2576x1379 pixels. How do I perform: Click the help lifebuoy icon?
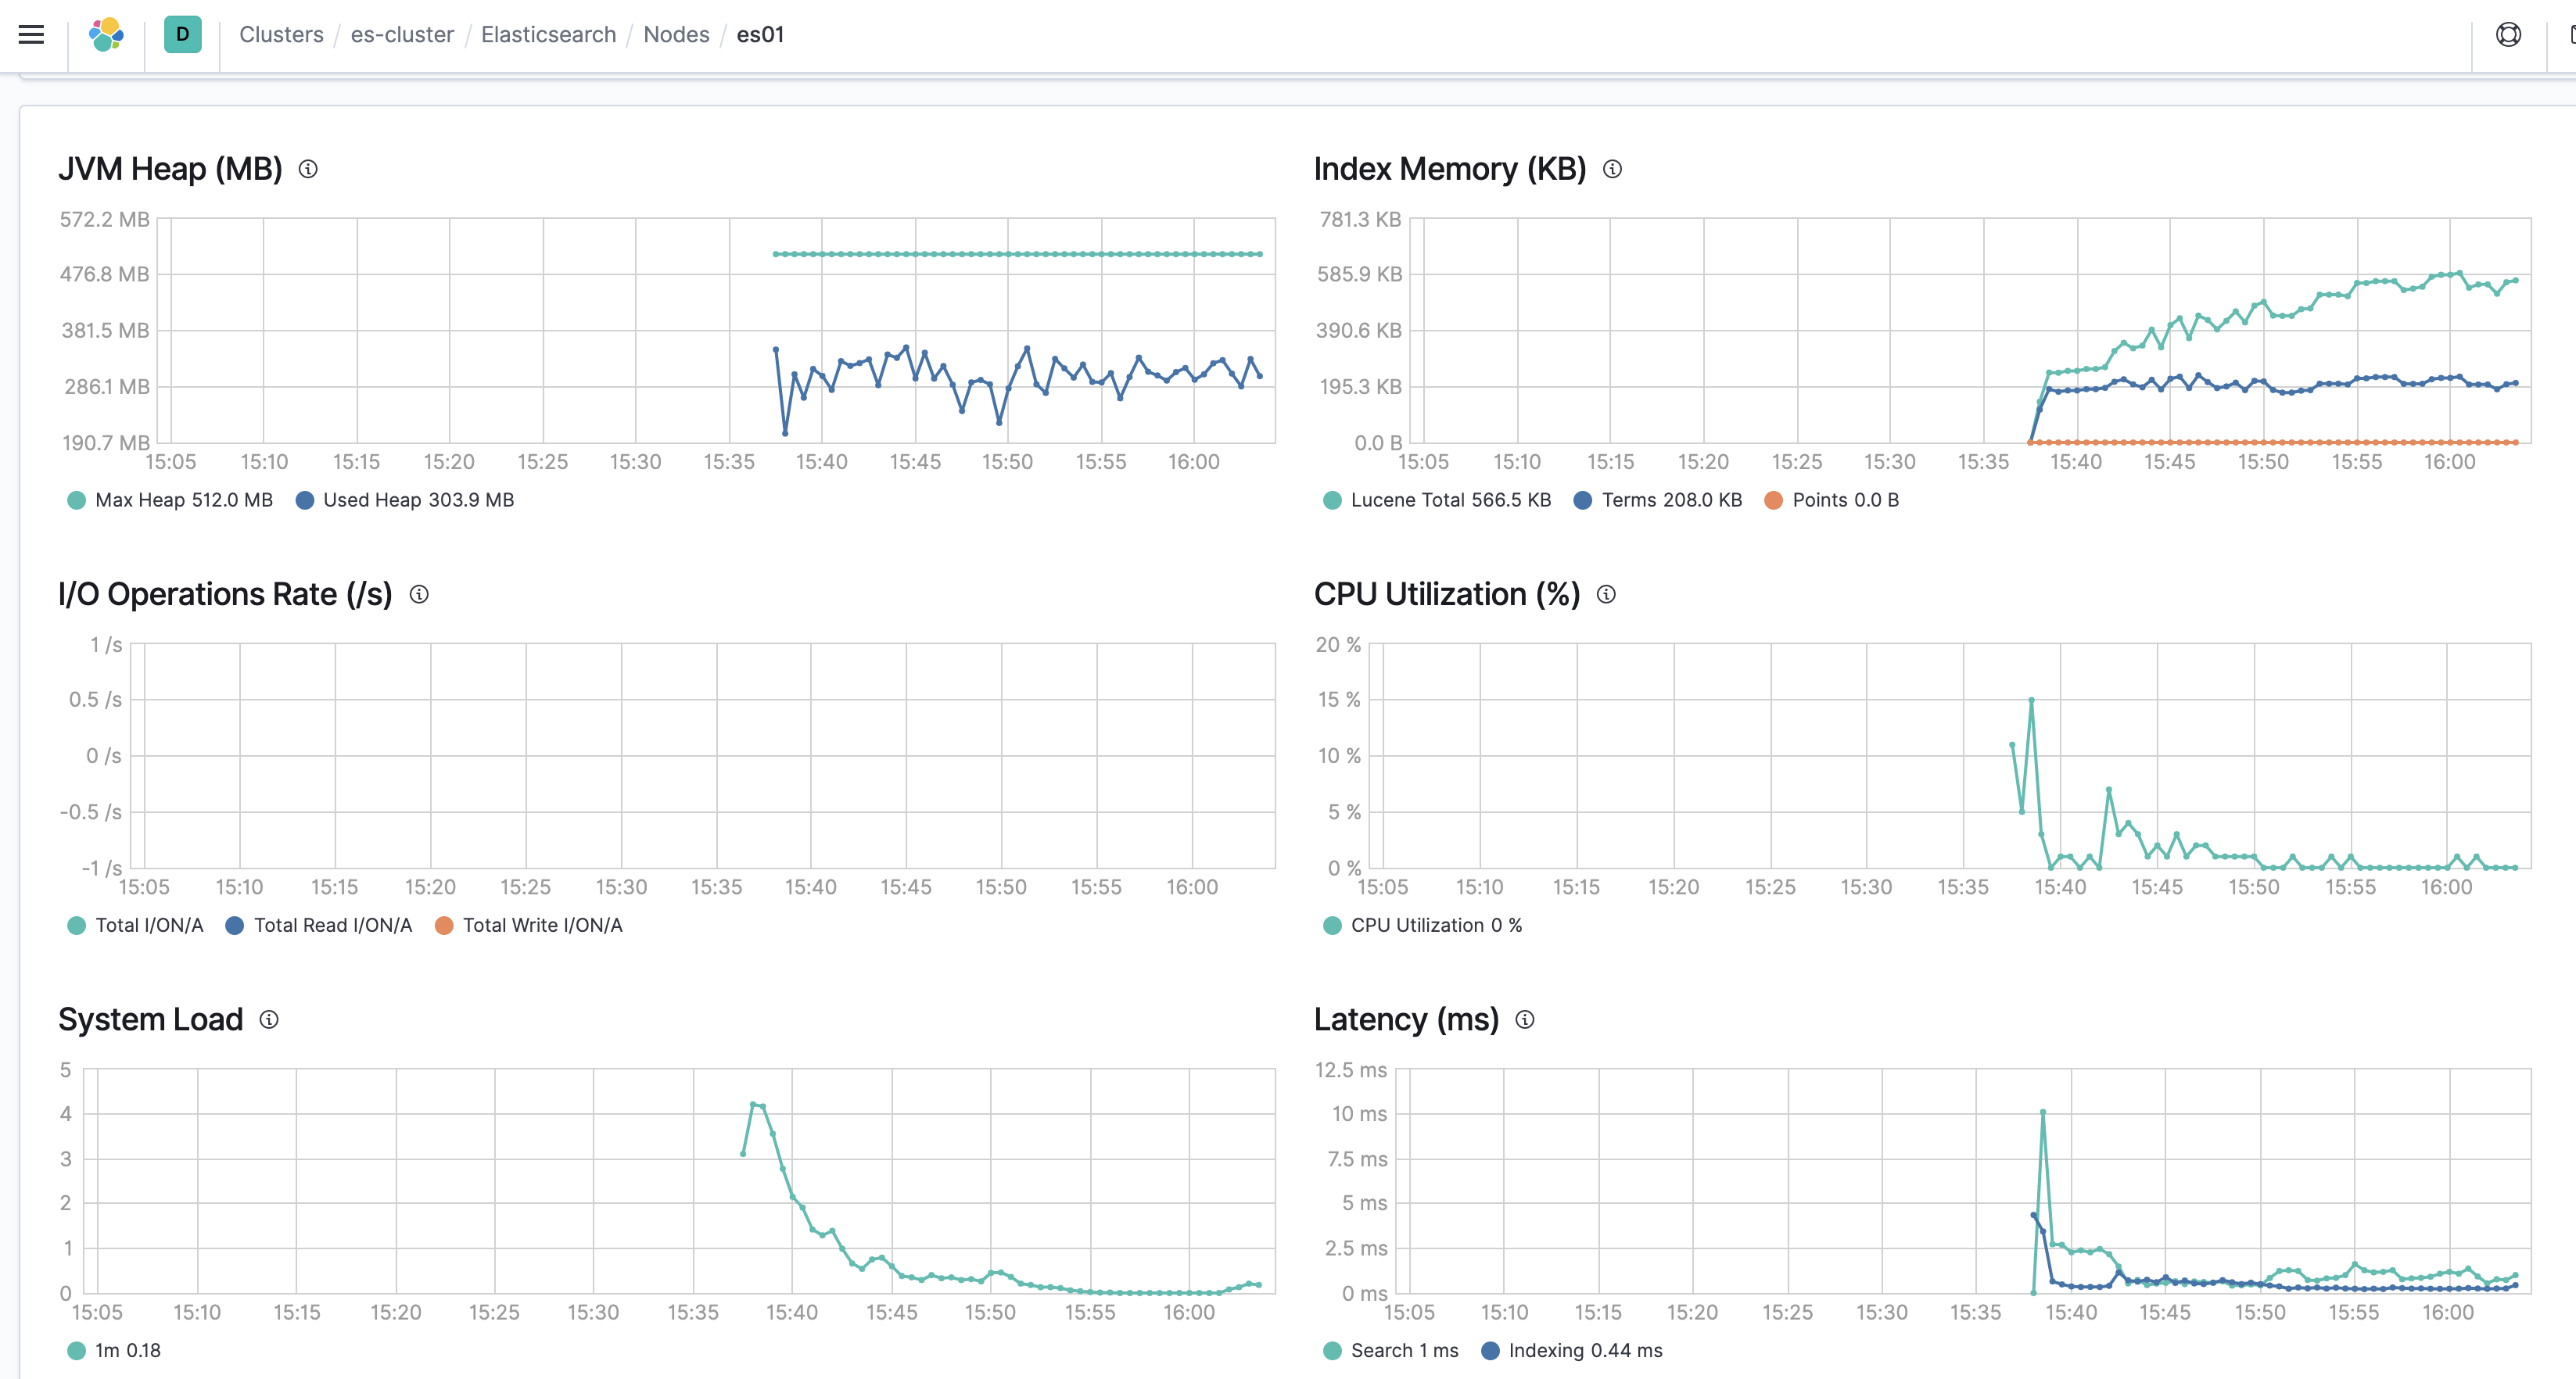tap(2508, 35)
